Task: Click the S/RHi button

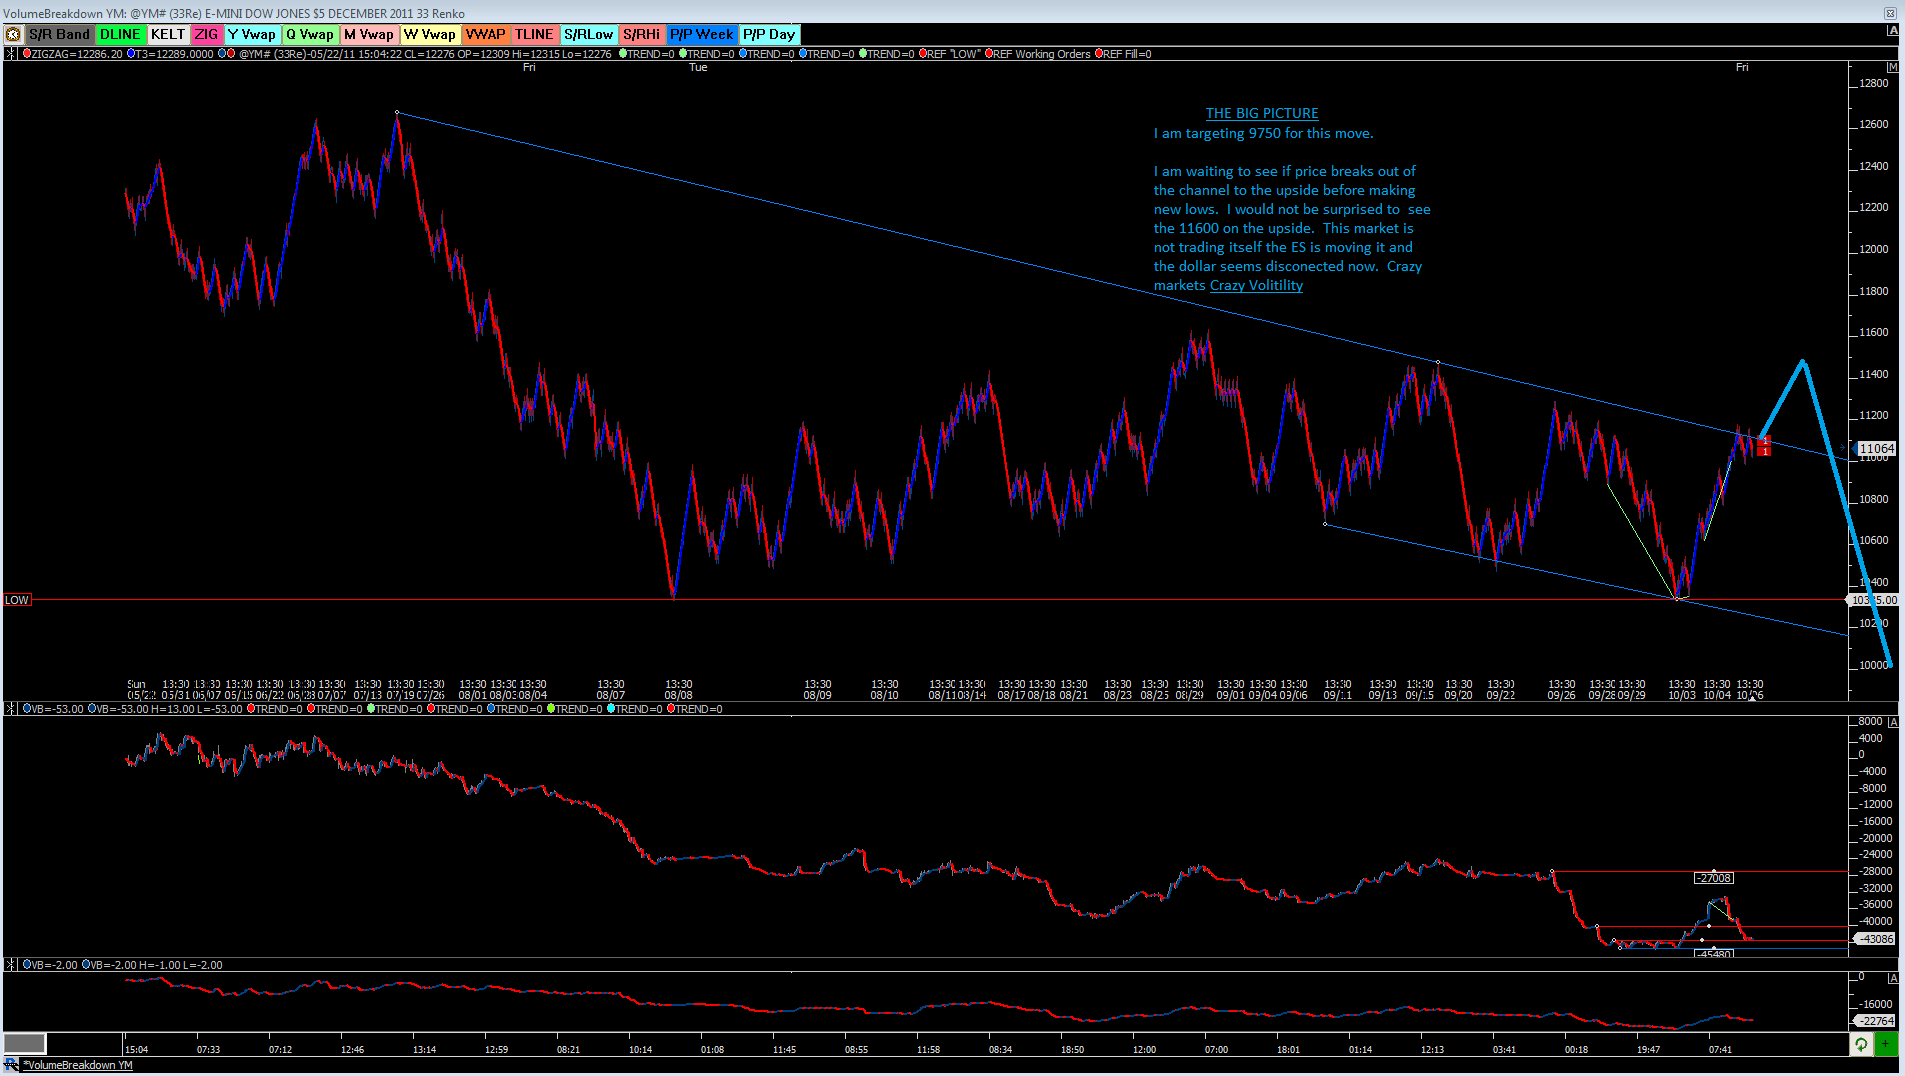Action: (642, 35)
